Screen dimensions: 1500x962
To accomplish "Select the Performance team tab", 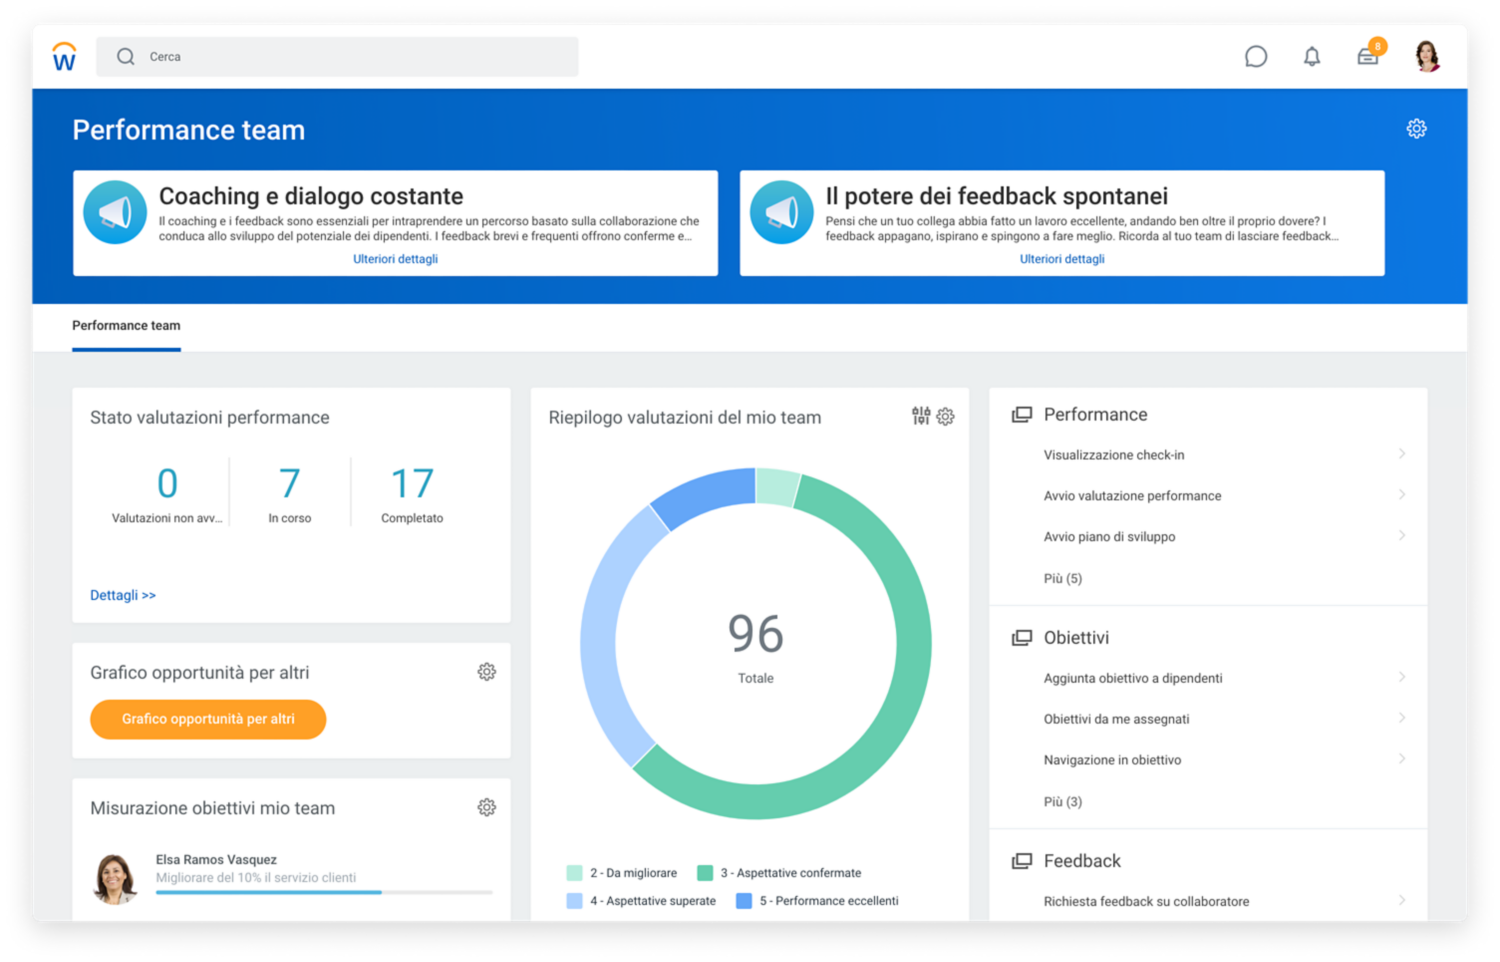I will (126, 326).
